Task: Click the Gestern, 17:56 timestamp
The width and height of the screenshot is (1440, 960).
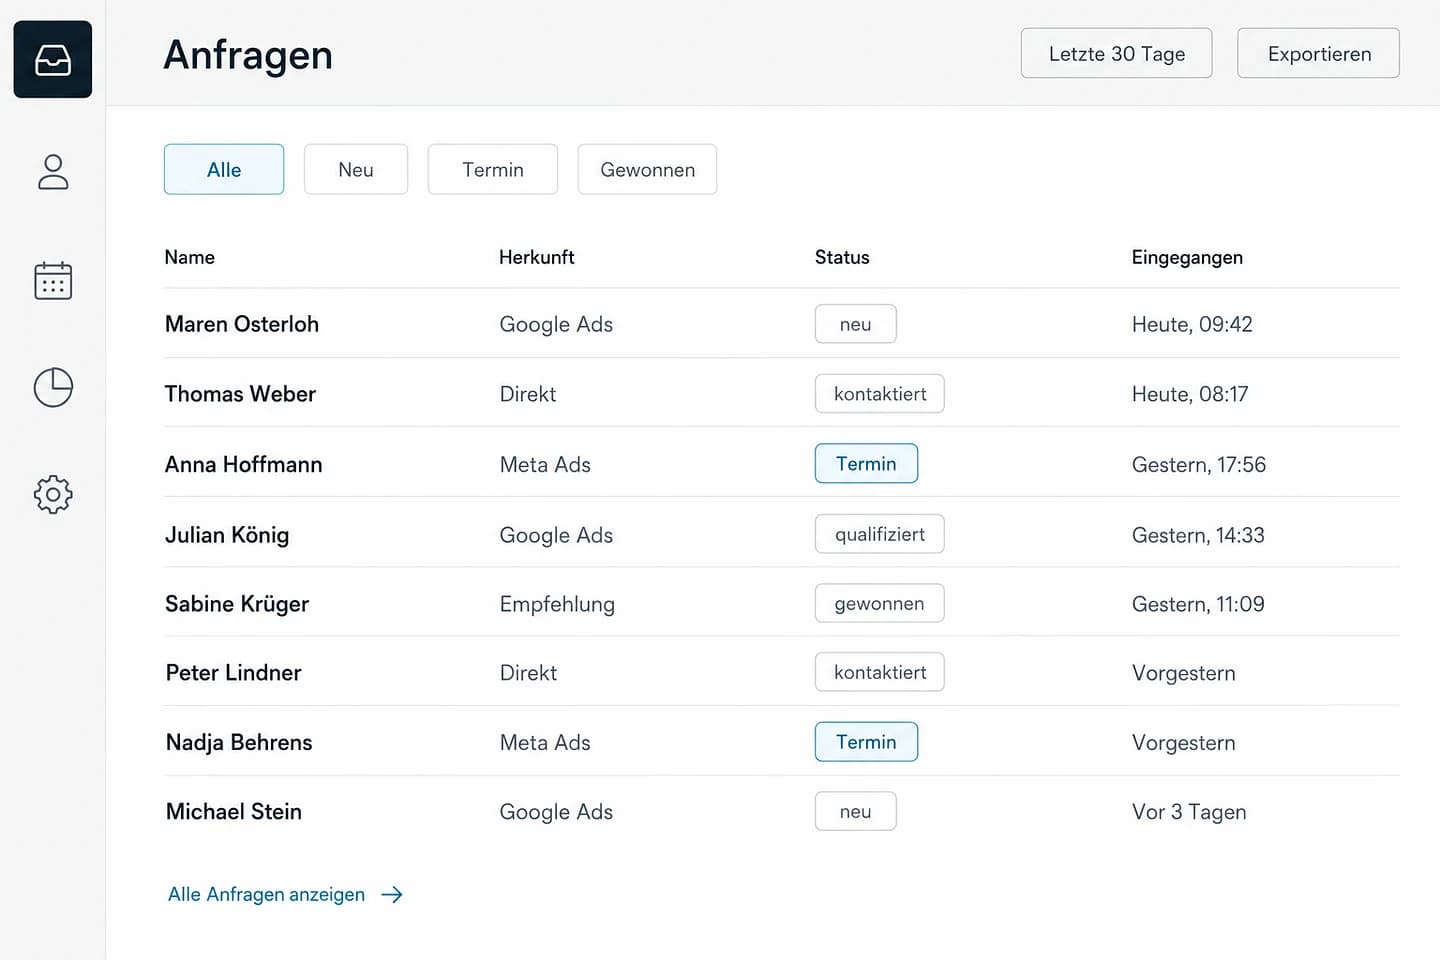Action: coord(1199,464)
